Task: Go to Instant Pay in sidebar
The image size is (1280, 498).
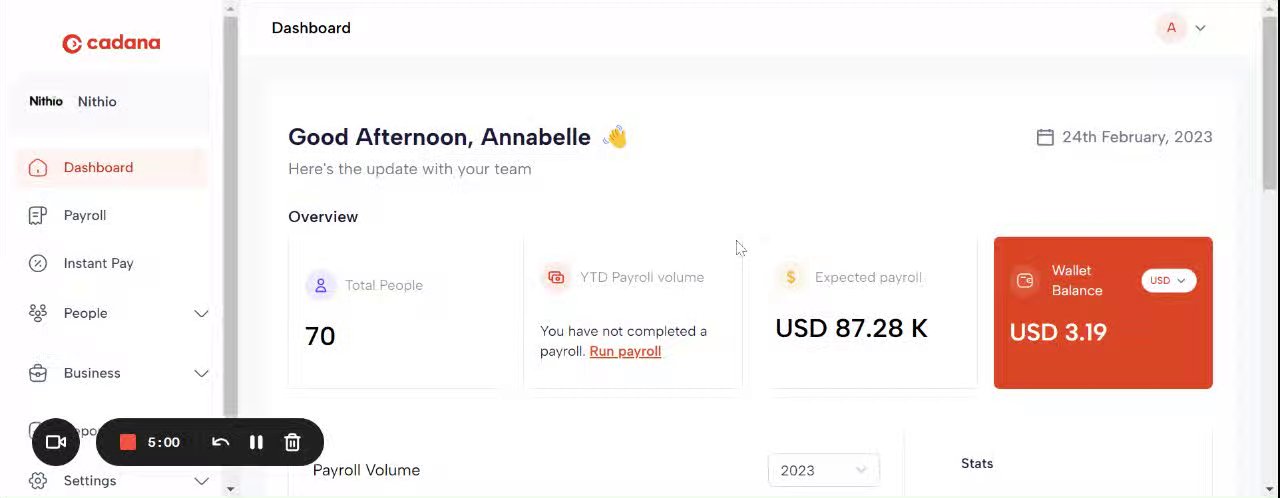Action: click(98, 263)
